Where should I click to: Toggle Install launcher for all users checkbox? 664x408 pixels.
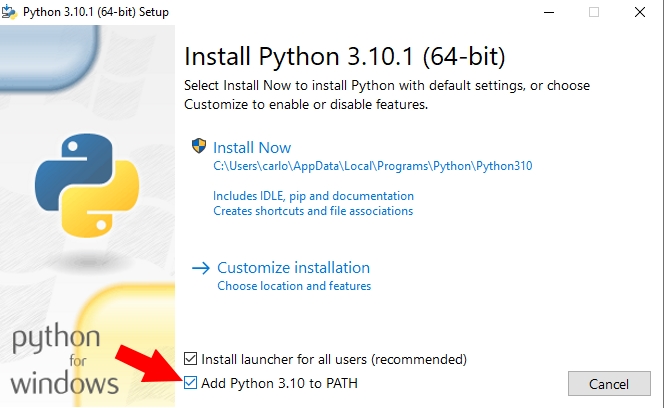click(191, 358)
